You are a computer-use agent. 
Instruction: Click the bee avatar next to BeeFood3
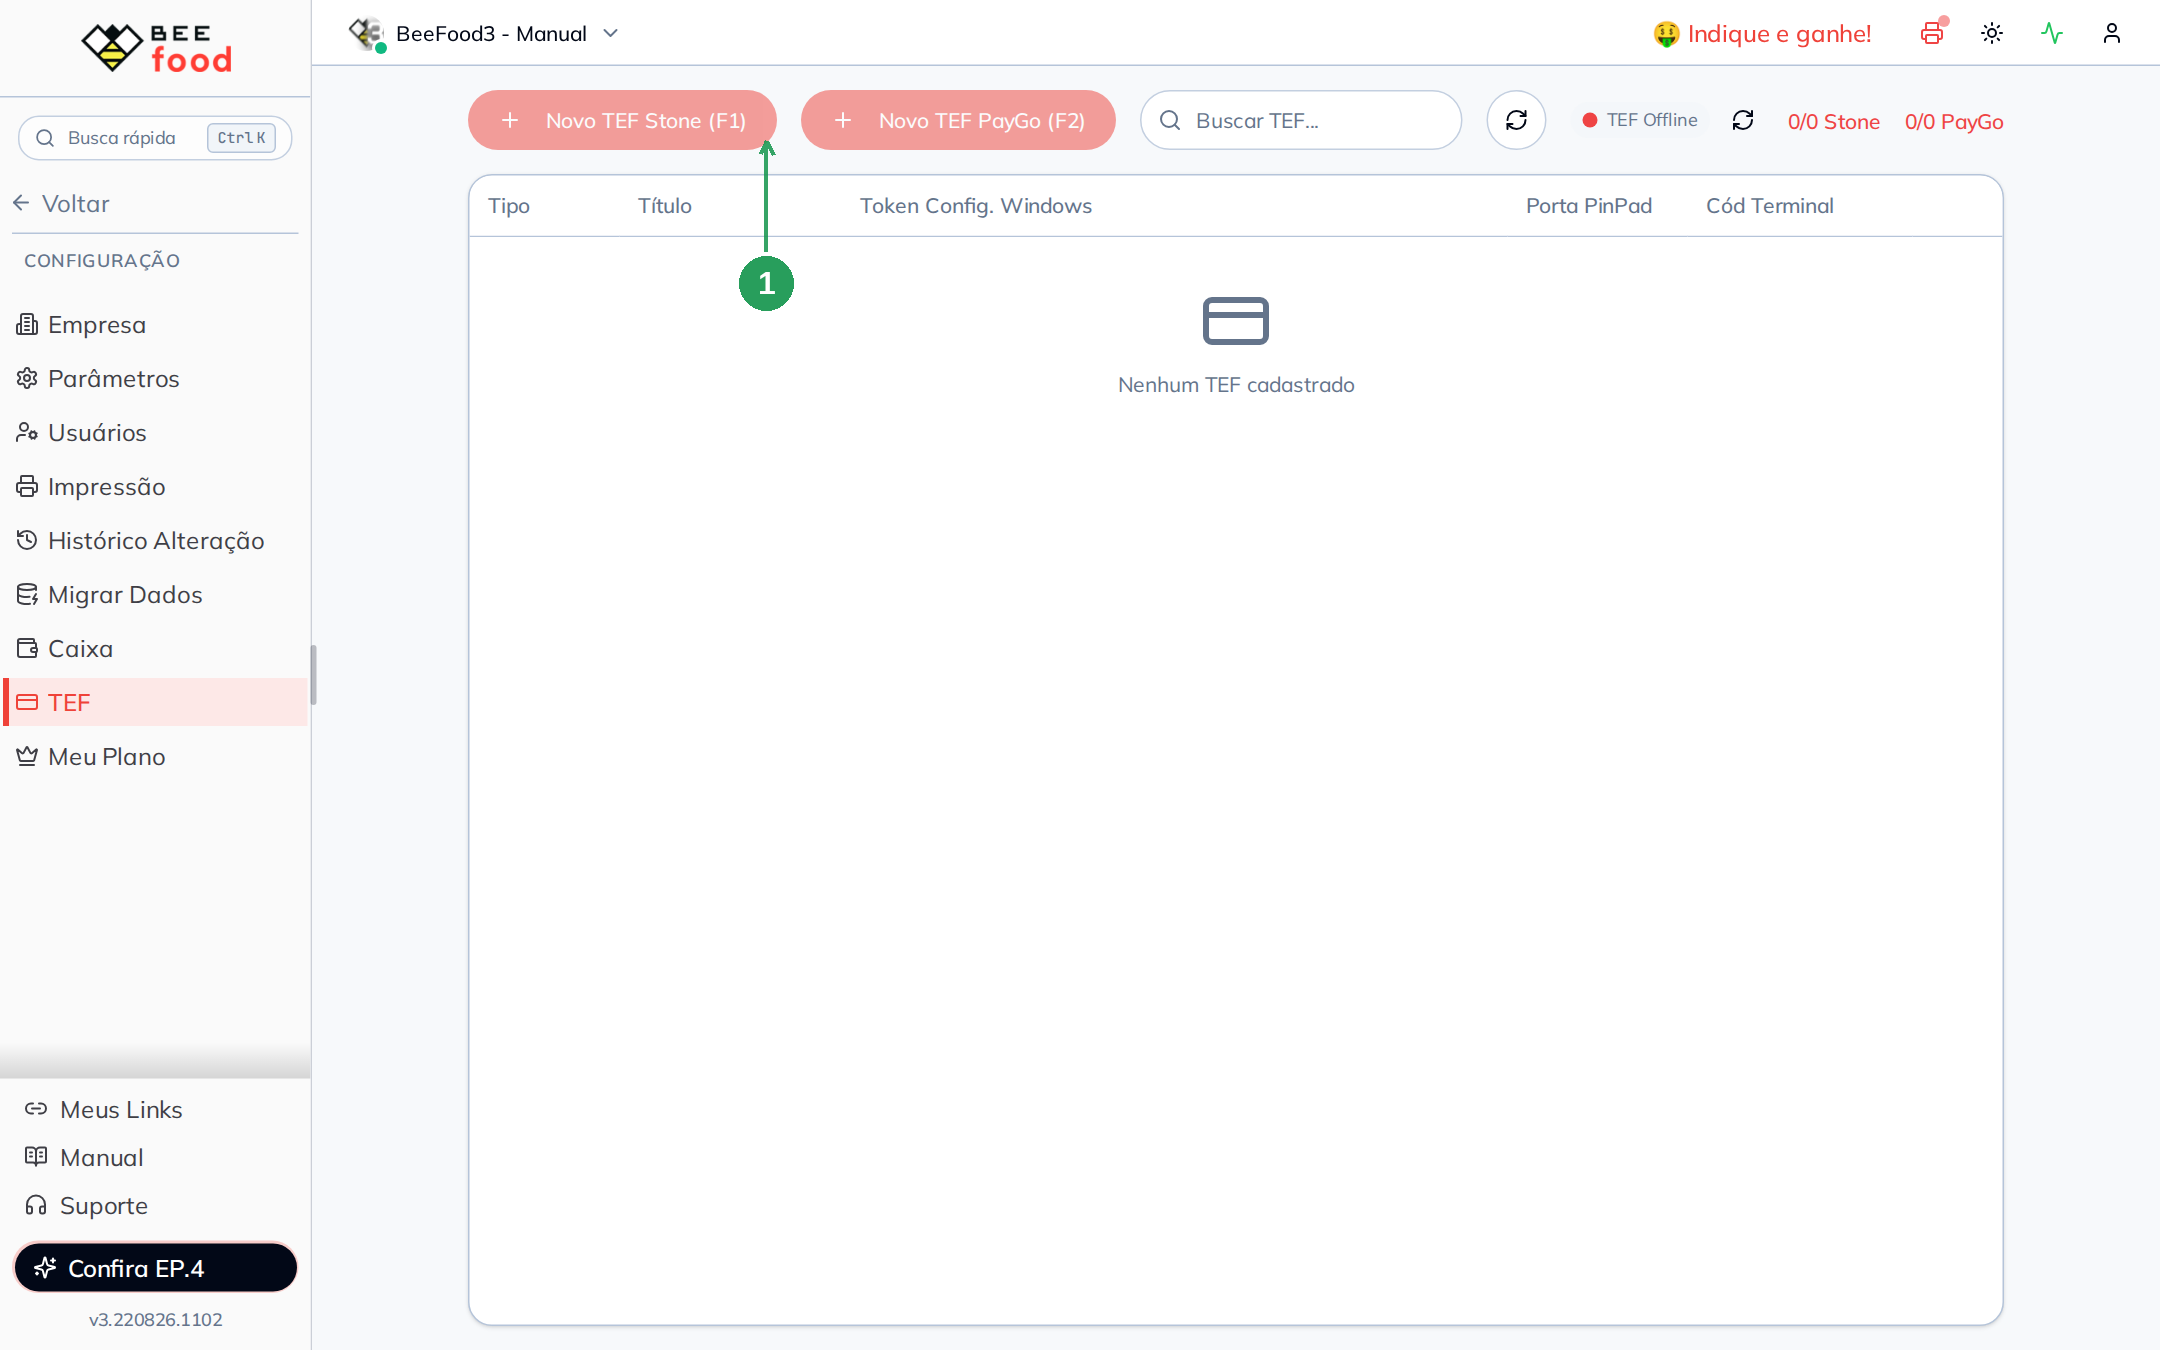366,34
